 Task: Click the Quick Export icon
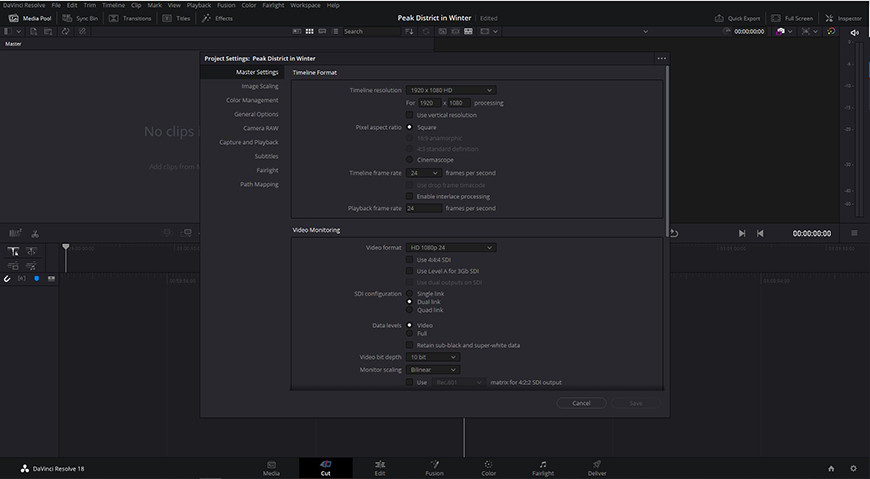(x=719, y=18)
